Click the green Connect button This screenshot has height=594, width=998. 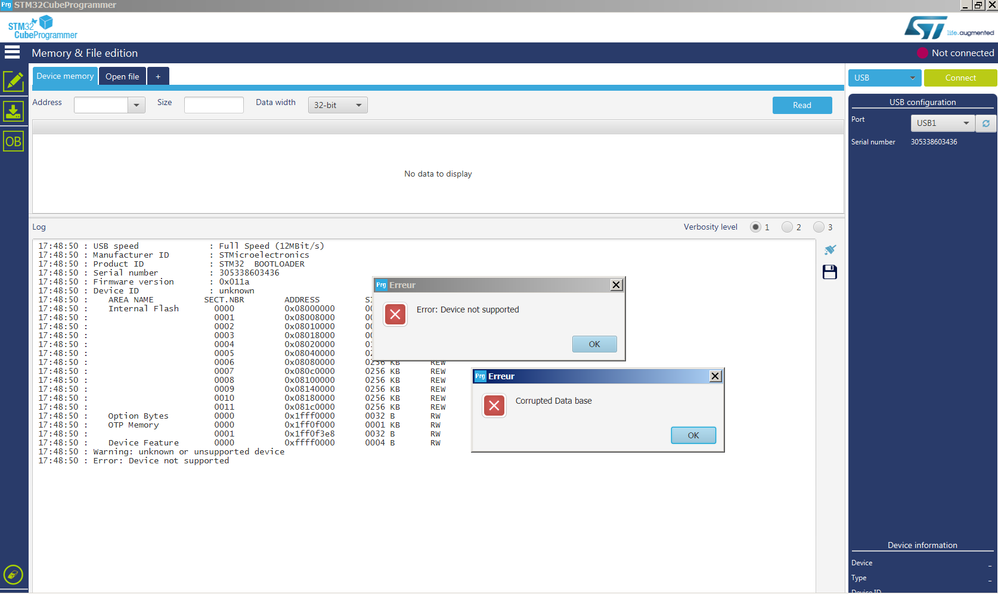tap(960, 78)
